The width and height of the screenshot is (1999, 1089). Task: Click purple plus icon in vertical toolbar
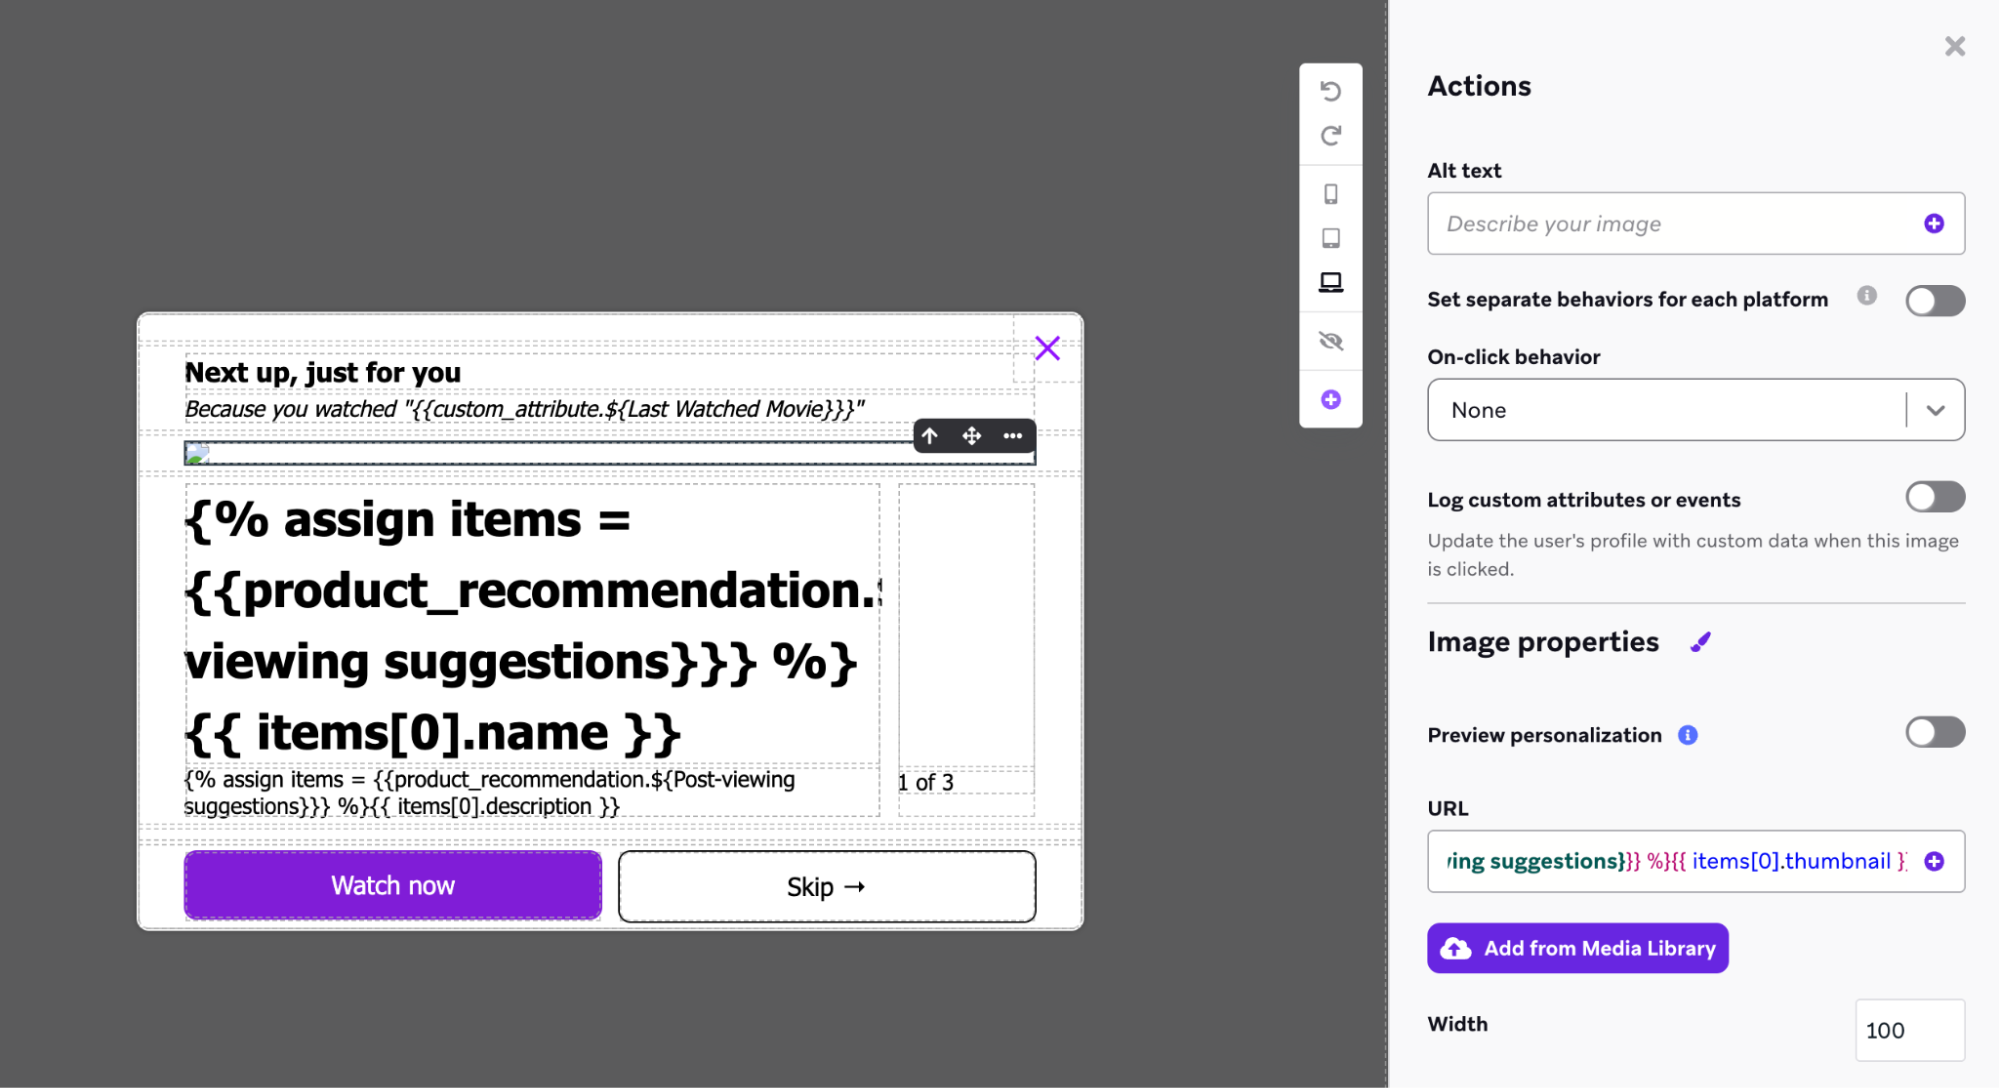pos(1330,400)
